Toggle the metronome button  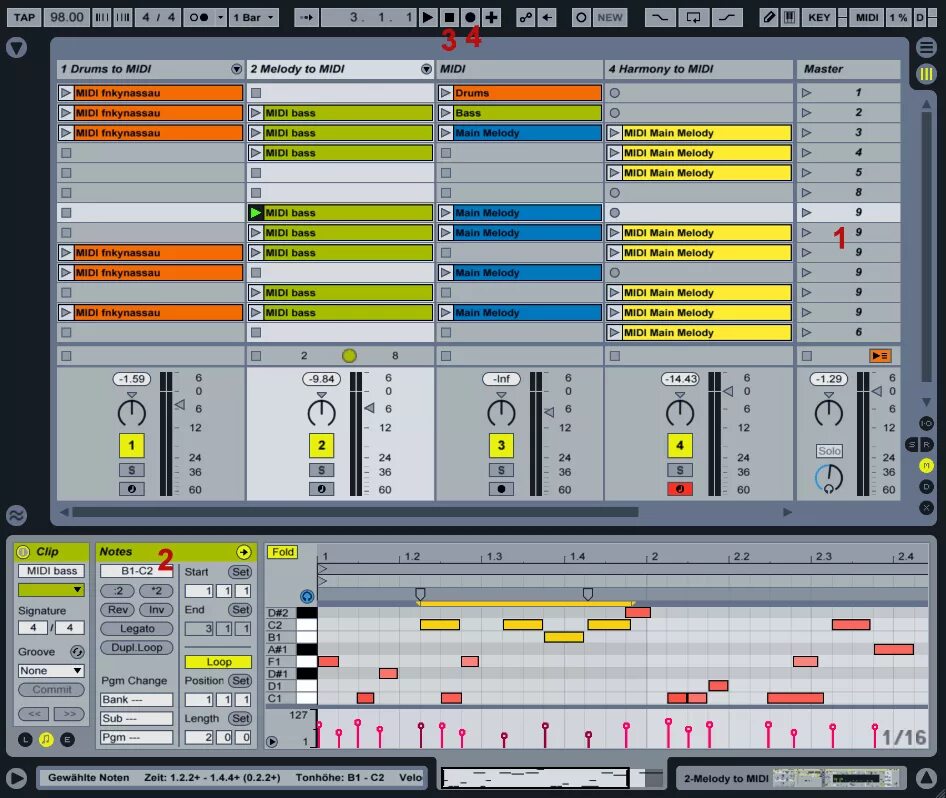(x=199, y=17)
